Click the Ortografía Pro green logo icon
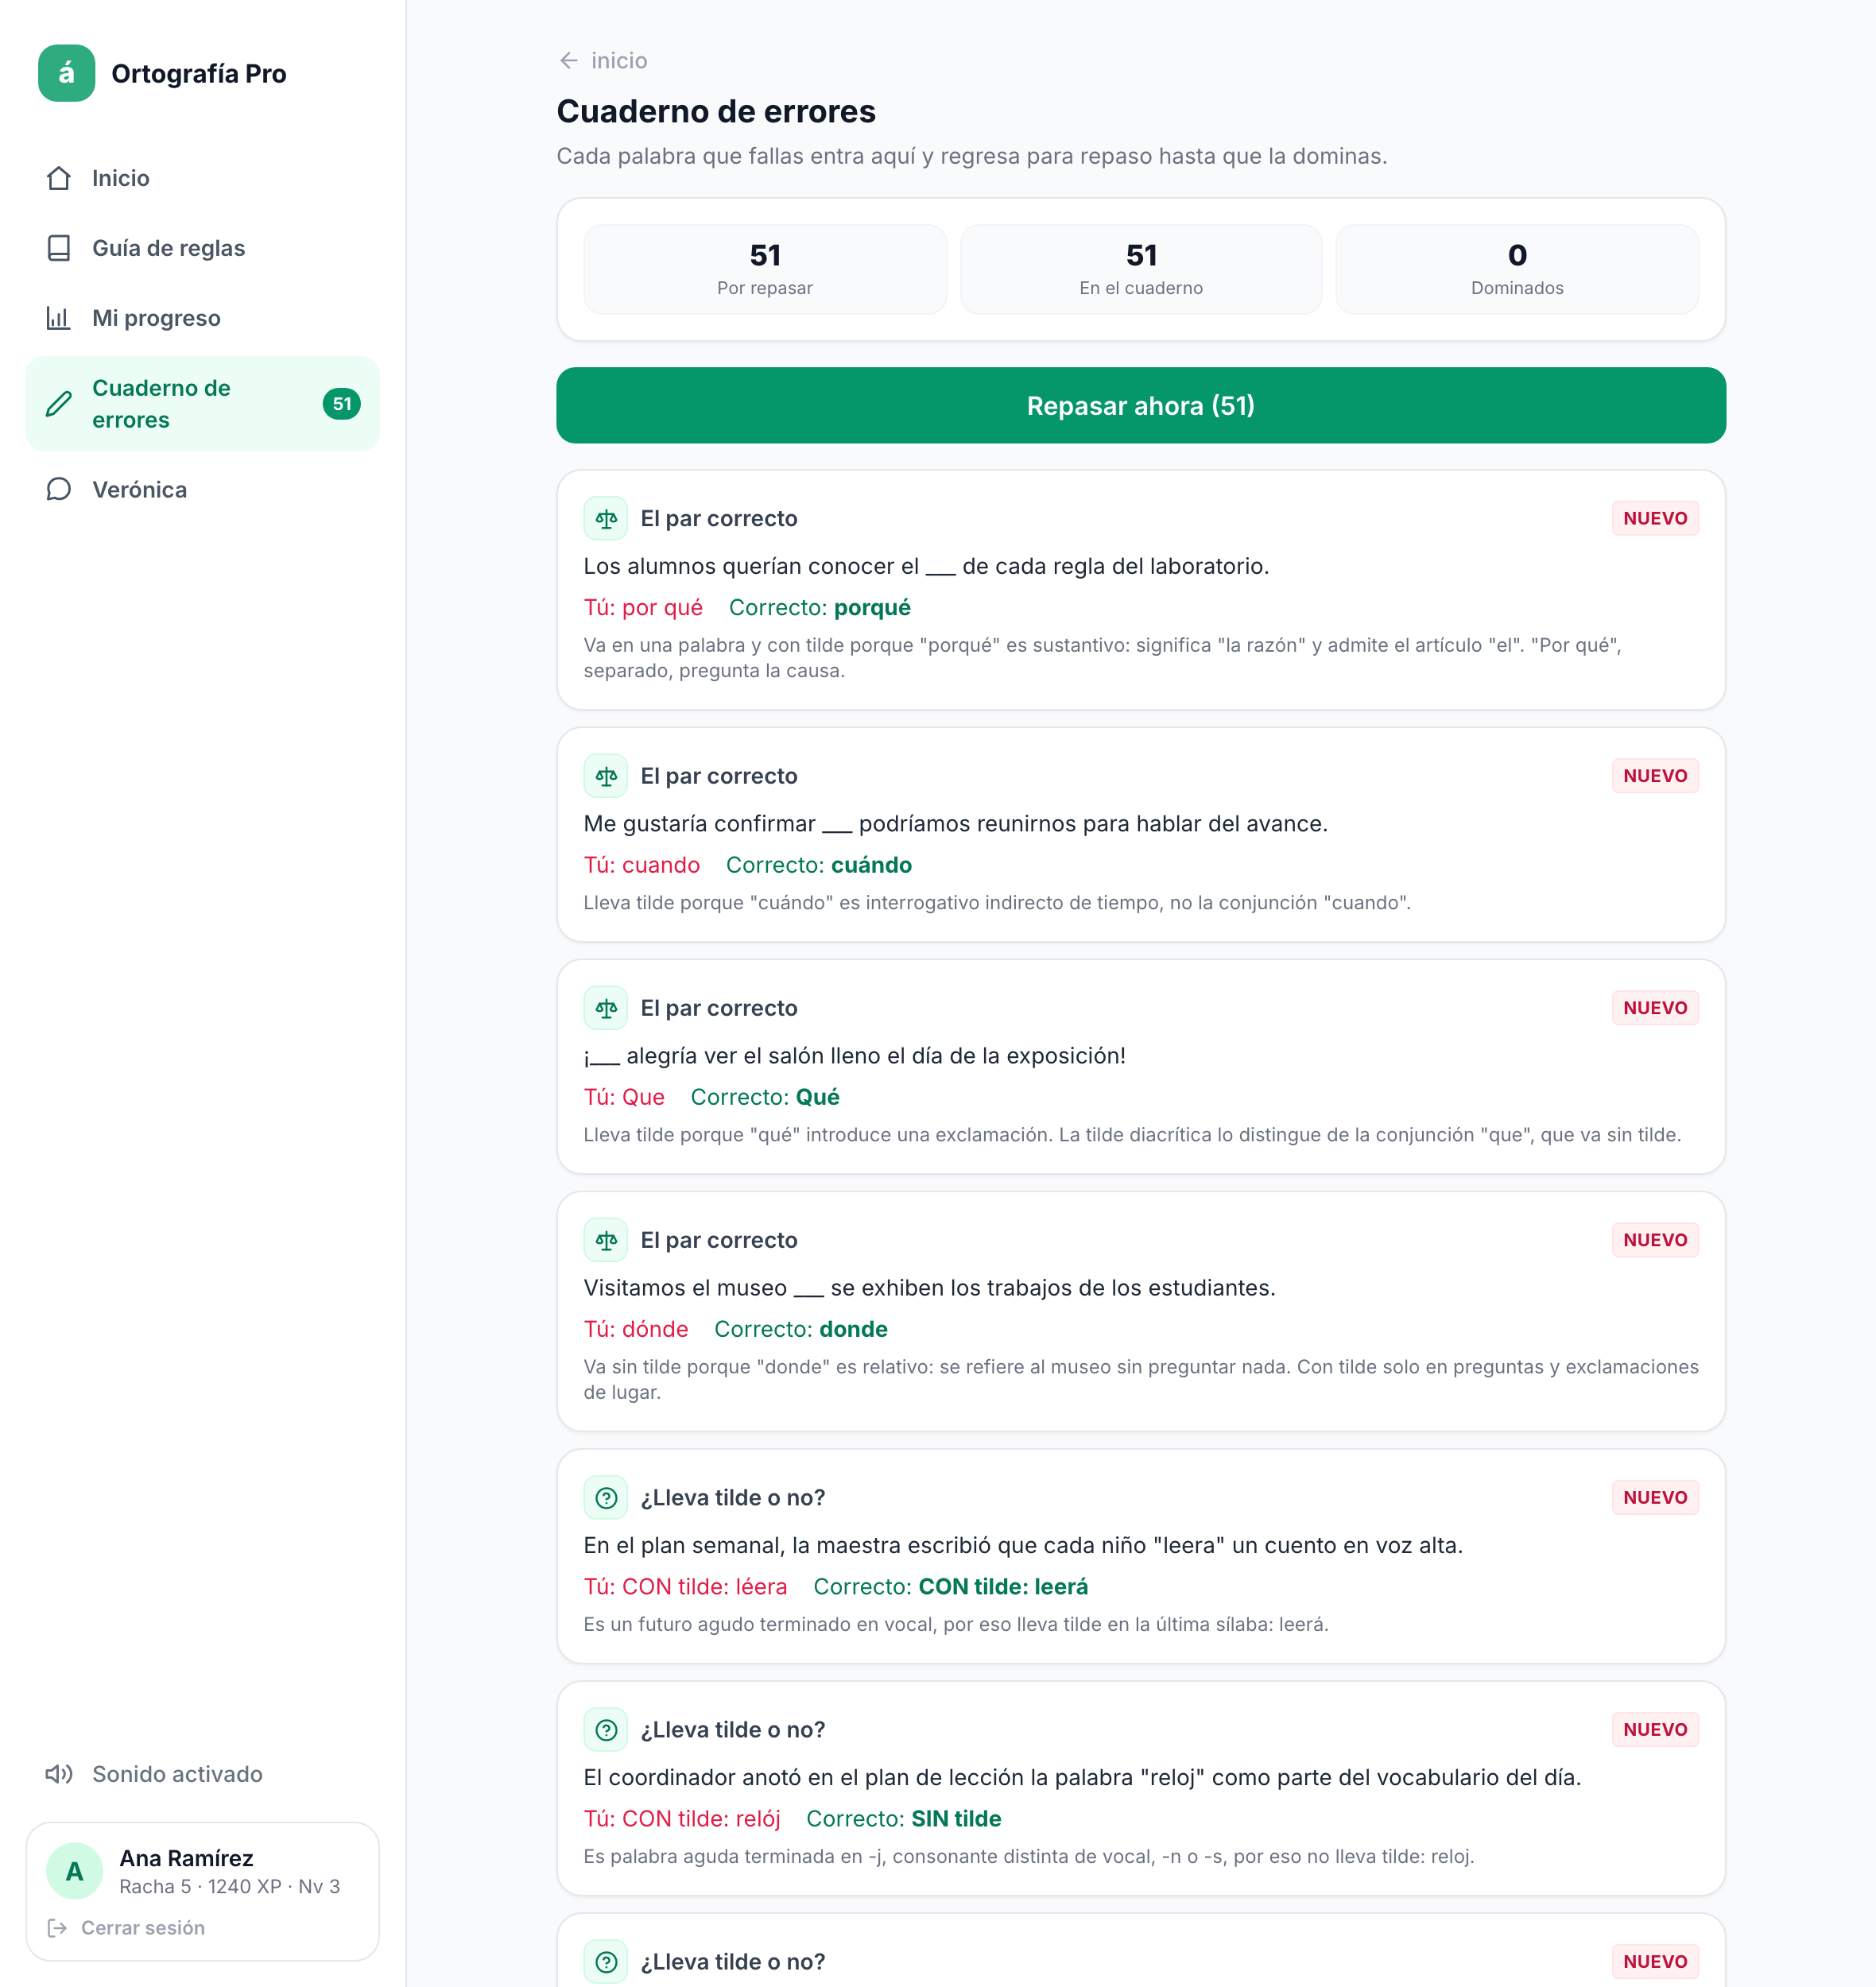 66,73
